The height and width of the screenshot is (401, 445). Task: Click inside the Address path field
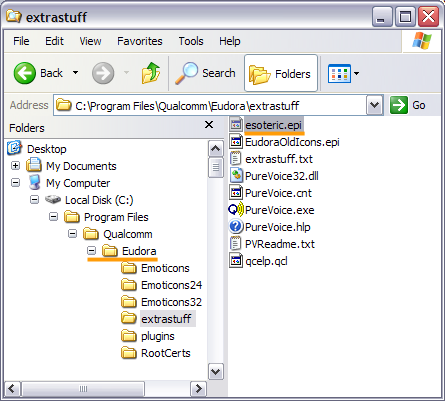(x=210, y=106)
